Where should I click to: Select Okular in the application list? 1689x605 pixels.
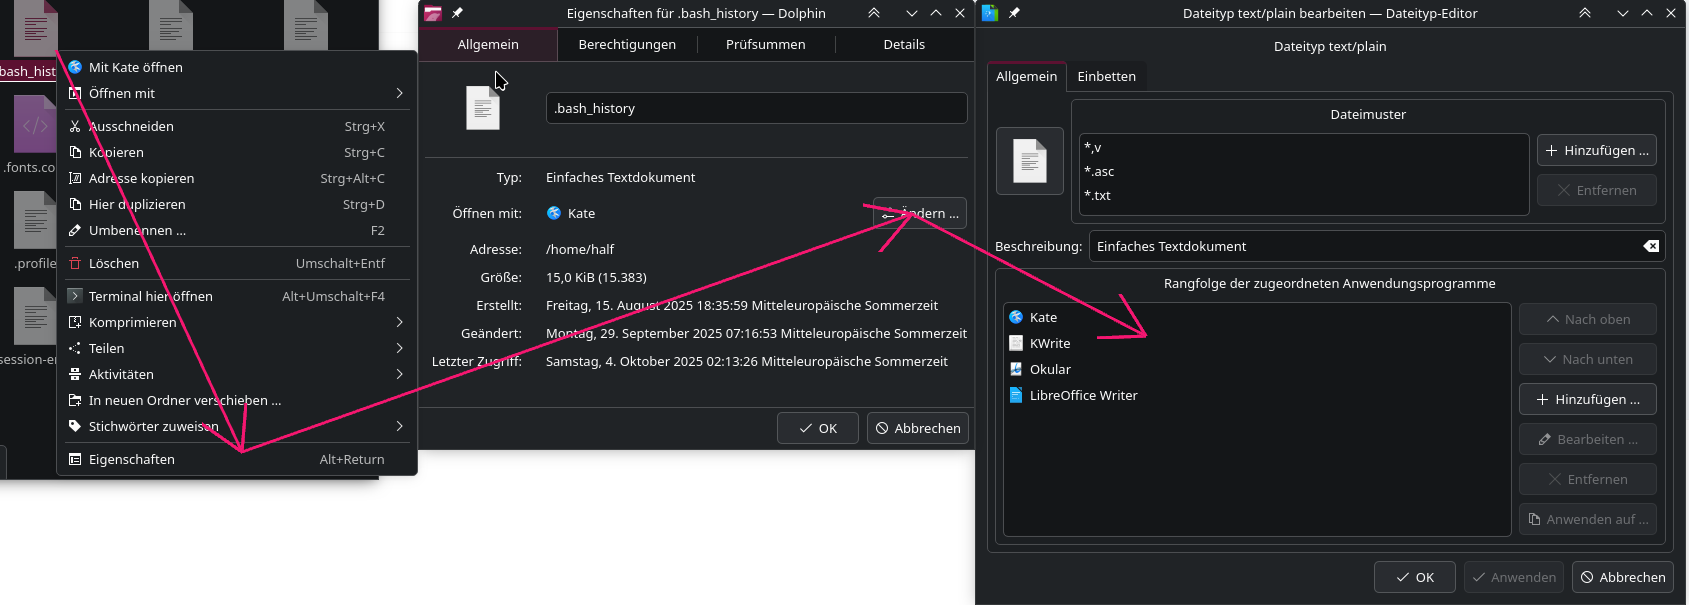tap(1049, 369)
